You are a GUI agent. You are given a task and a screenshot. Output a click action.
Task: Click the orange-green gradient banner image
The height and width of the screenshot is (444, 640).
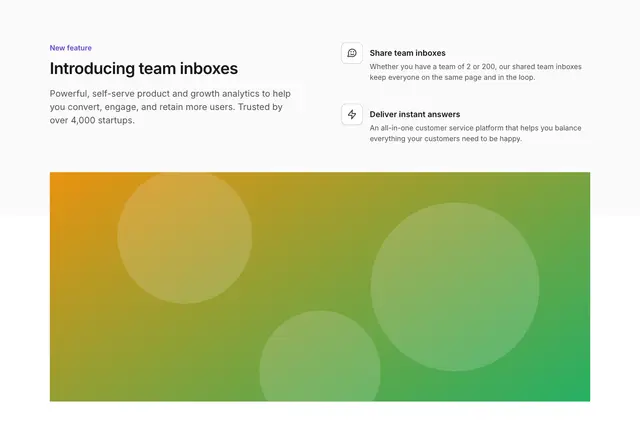pyautogui.click(x=320, y=286)
